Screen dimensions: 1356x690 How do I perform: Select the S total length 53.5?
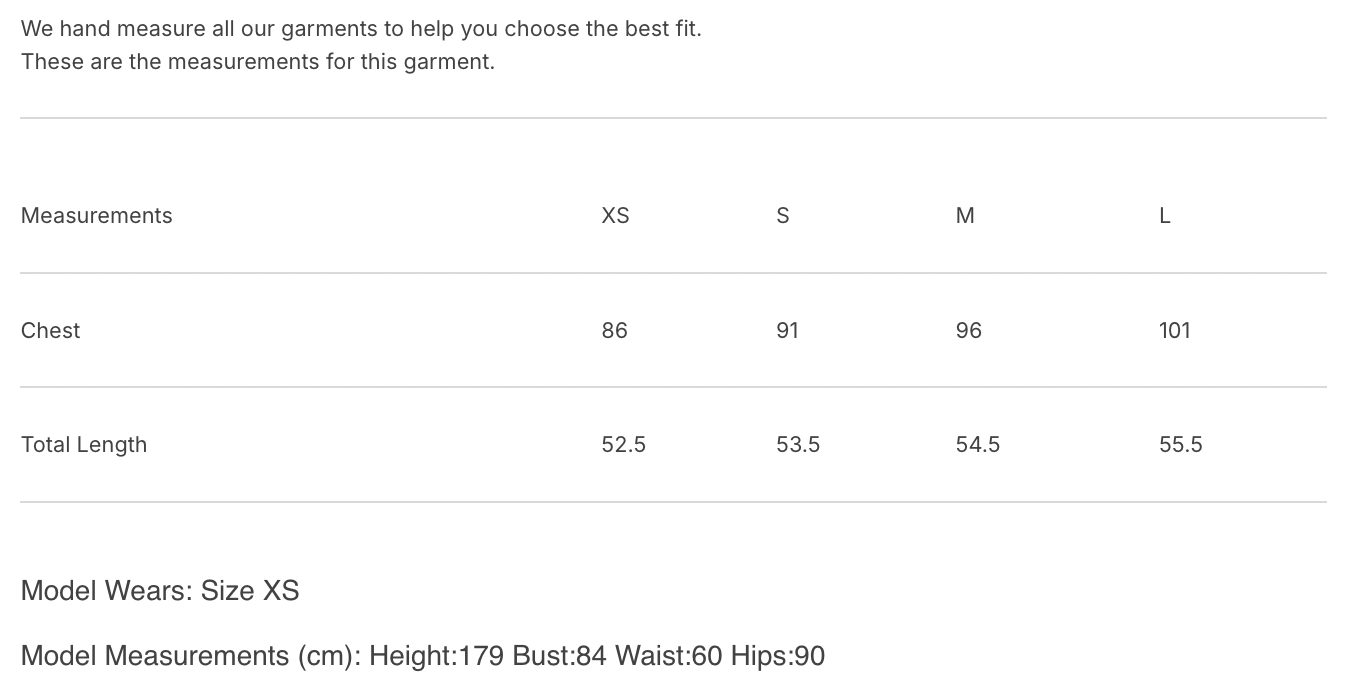click(798, 445)
